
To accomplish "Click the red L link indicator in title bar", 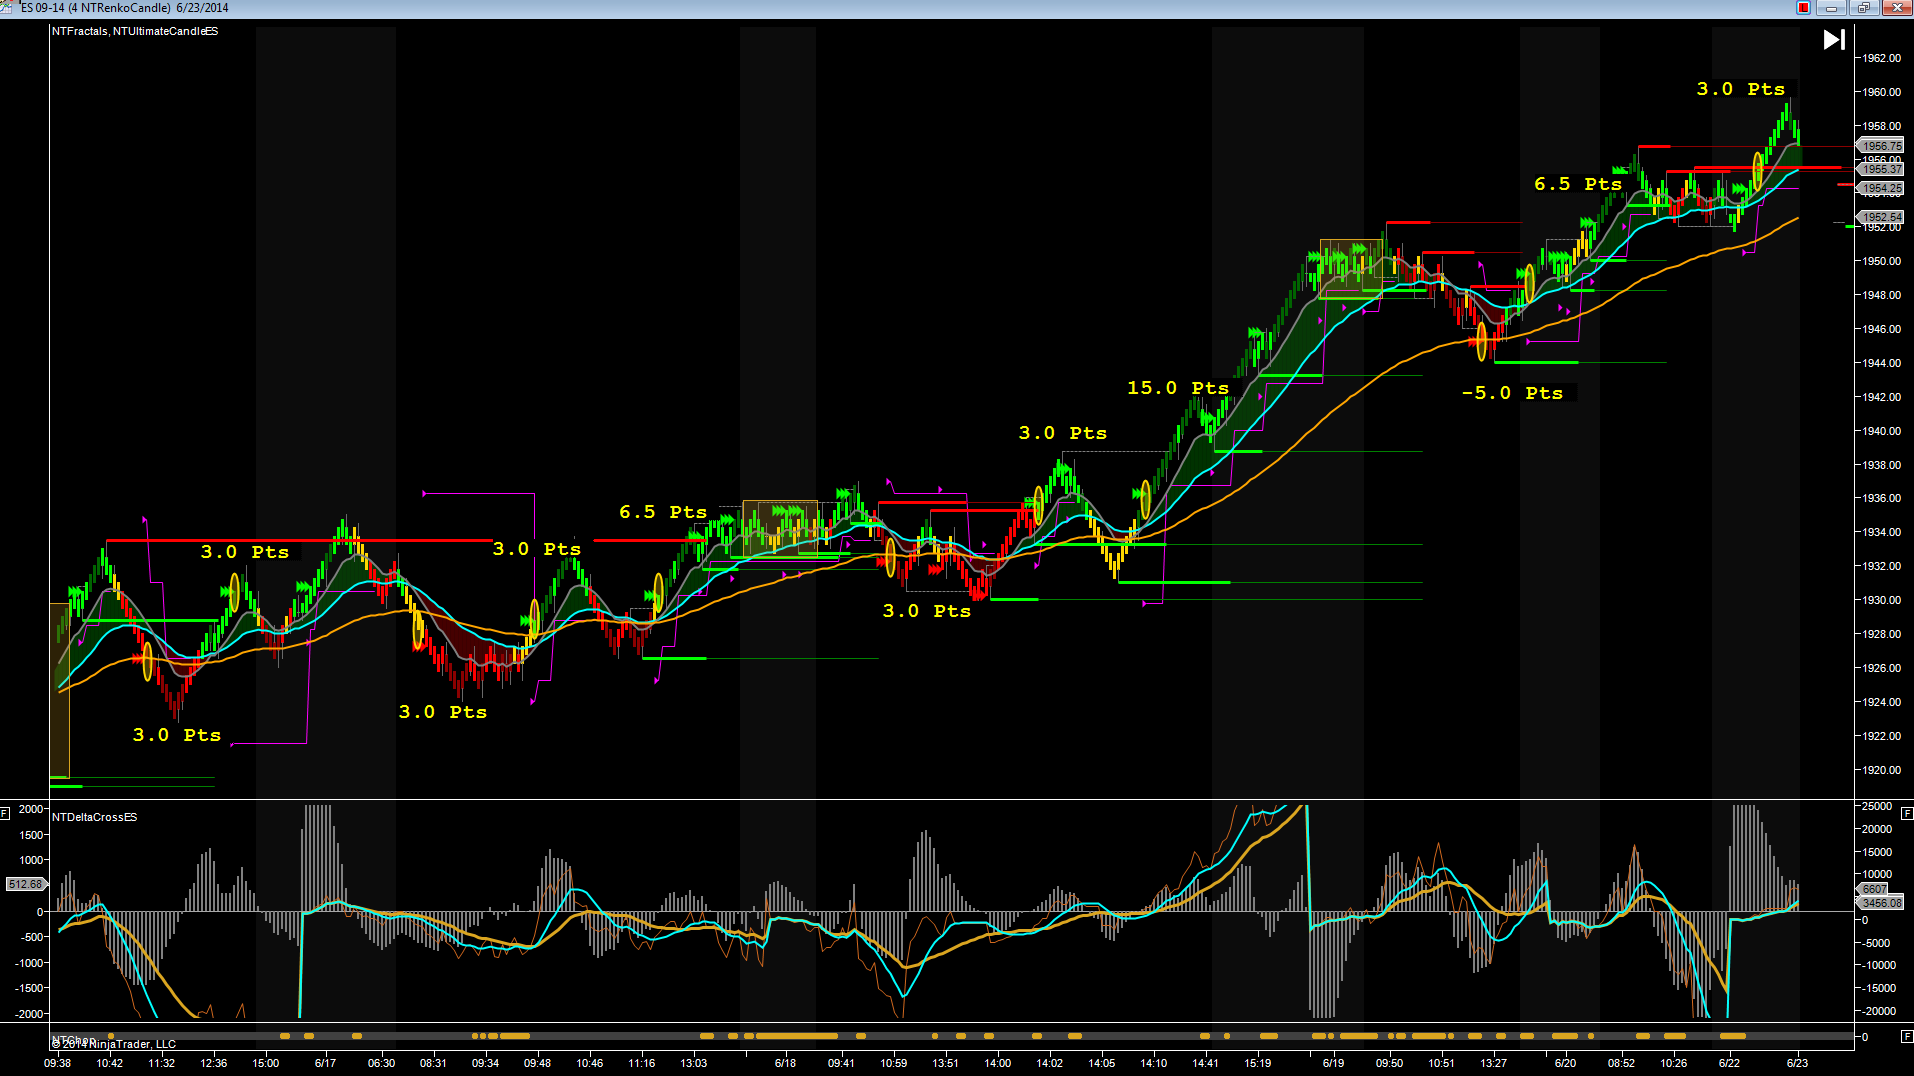I will 1803,8.
